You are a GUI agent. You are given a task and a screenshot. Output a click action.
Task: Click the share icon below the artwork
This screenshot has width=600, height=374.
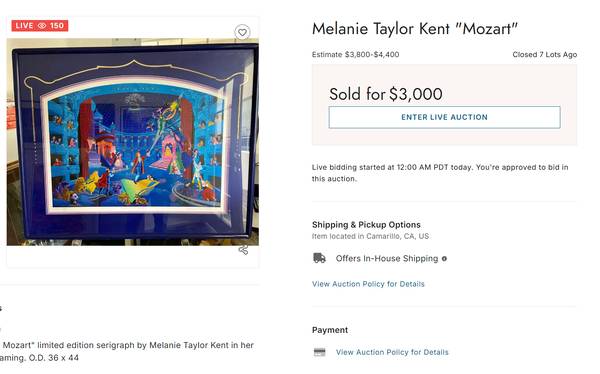(243, 250)
